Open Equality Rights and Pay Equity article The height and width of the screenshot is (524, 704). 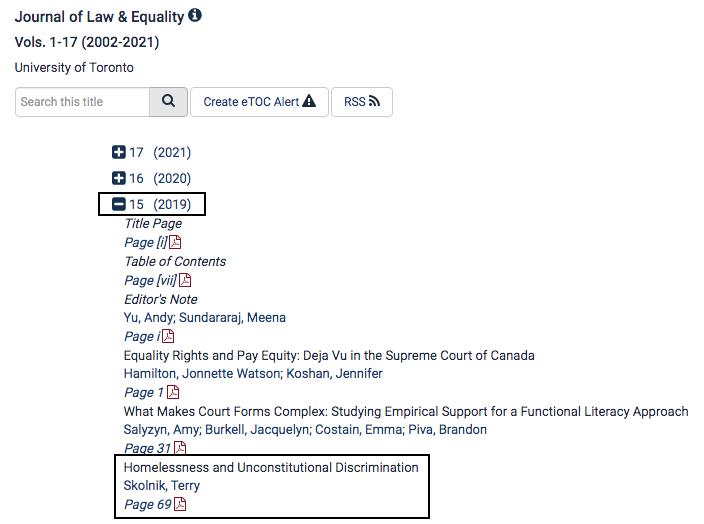point(329,356)
